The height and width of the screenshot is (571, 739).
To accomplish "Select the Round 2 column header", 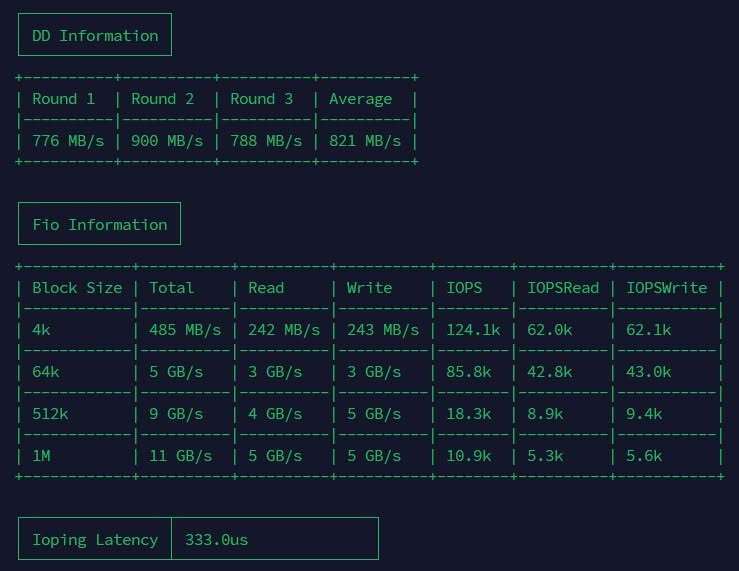I will 163,99.
